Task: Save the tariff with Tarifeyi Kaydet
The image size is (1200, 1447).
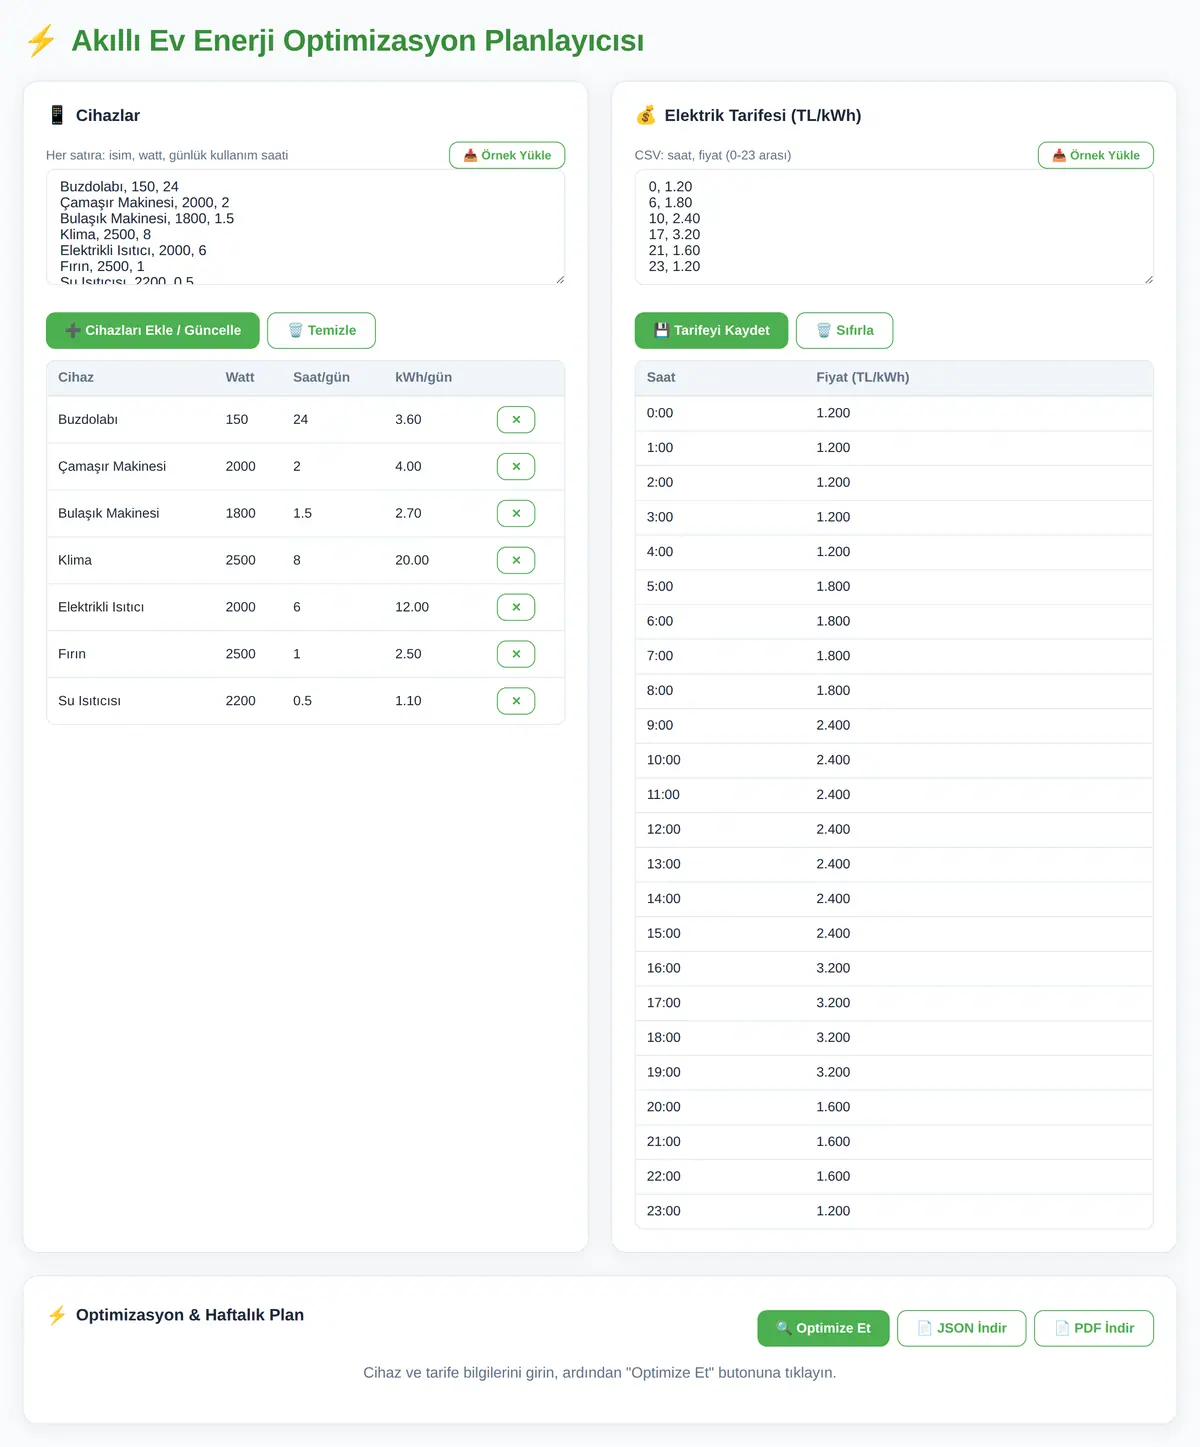Action: [711, 331]
